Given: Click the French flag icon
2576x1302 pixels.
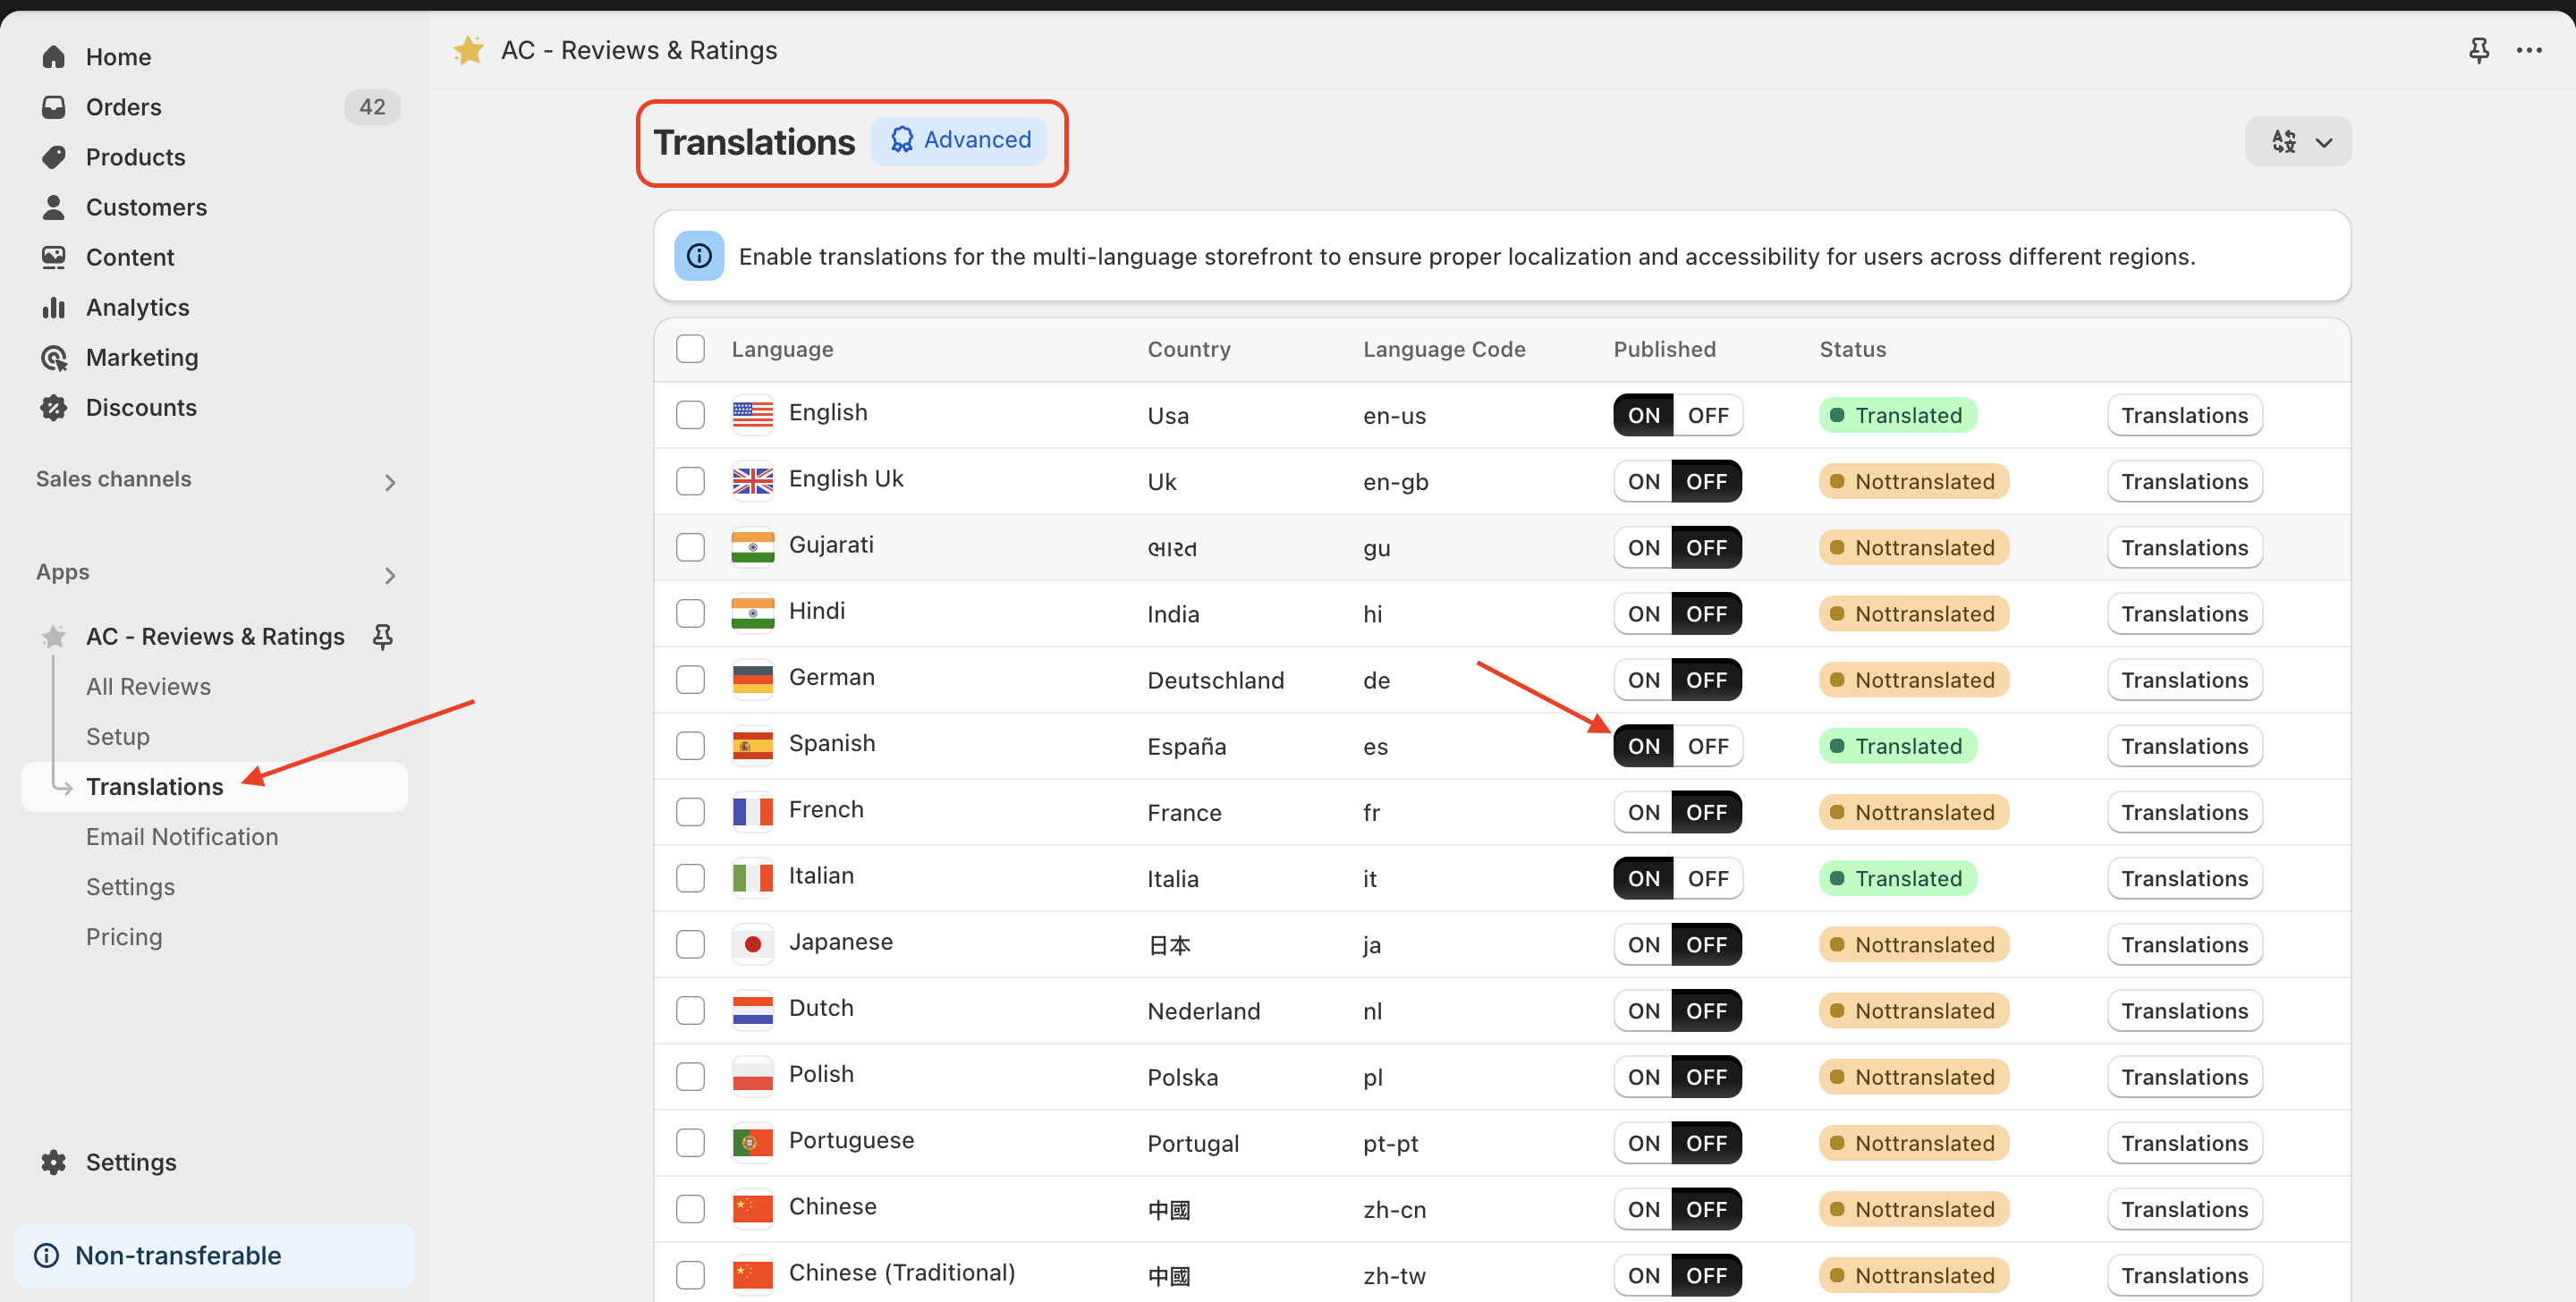Looking at the screenshot, I should coord(752,811).
